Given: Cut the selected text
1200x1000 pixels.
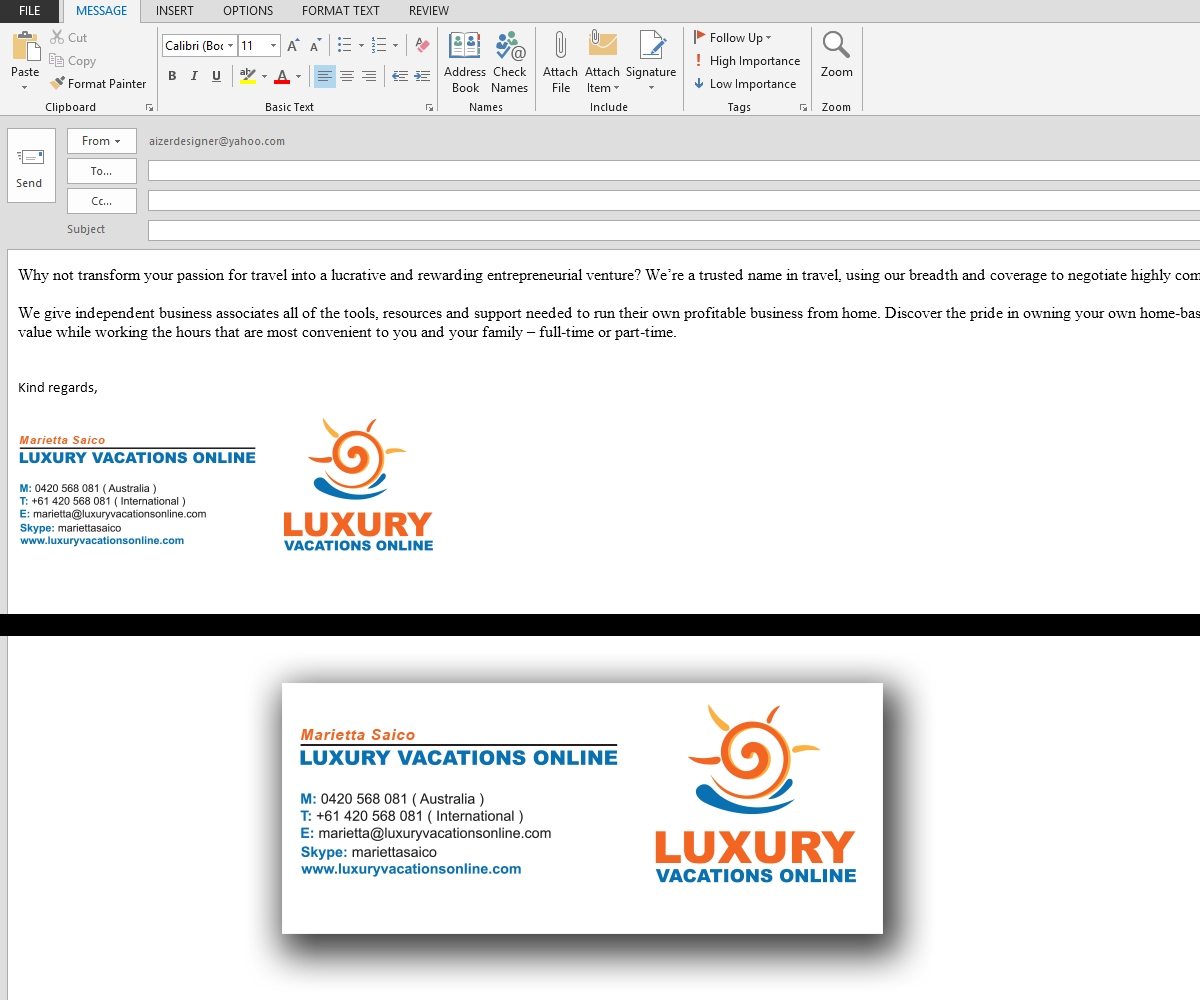Looking at the screenshot, I should (68, 38).
